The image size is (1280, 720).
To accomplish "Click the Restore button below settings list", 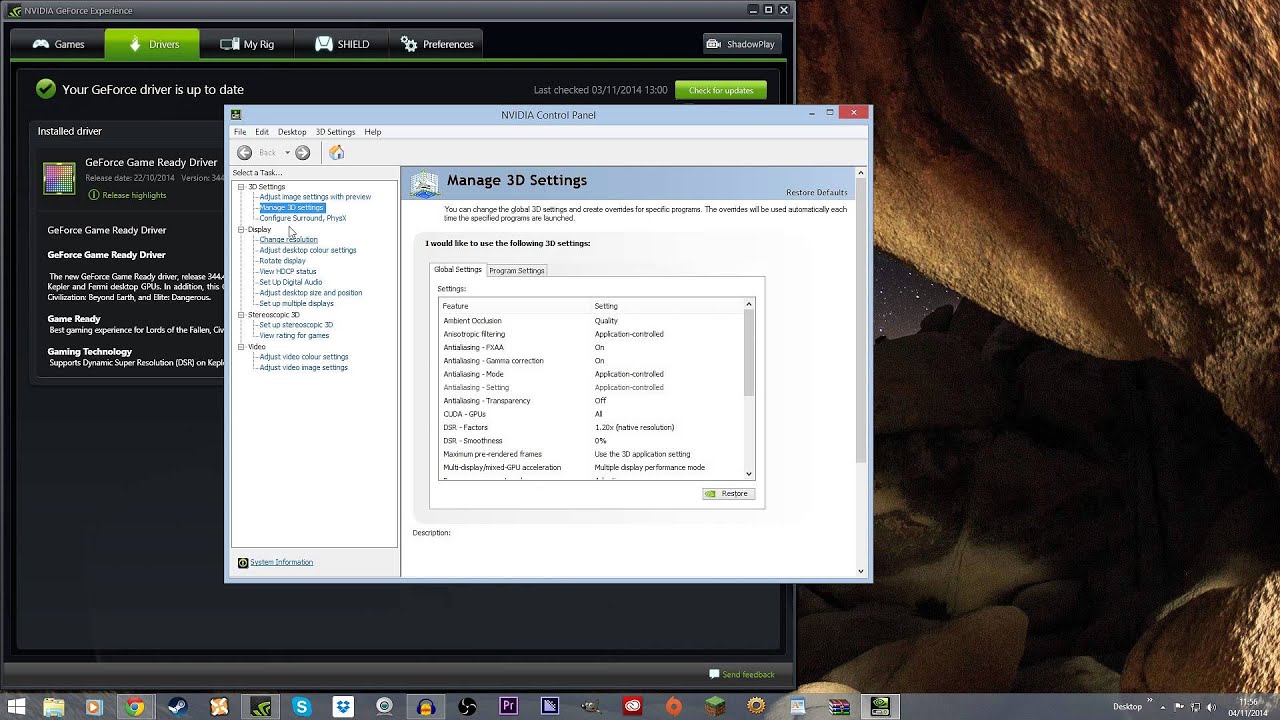I will (729, 494).
